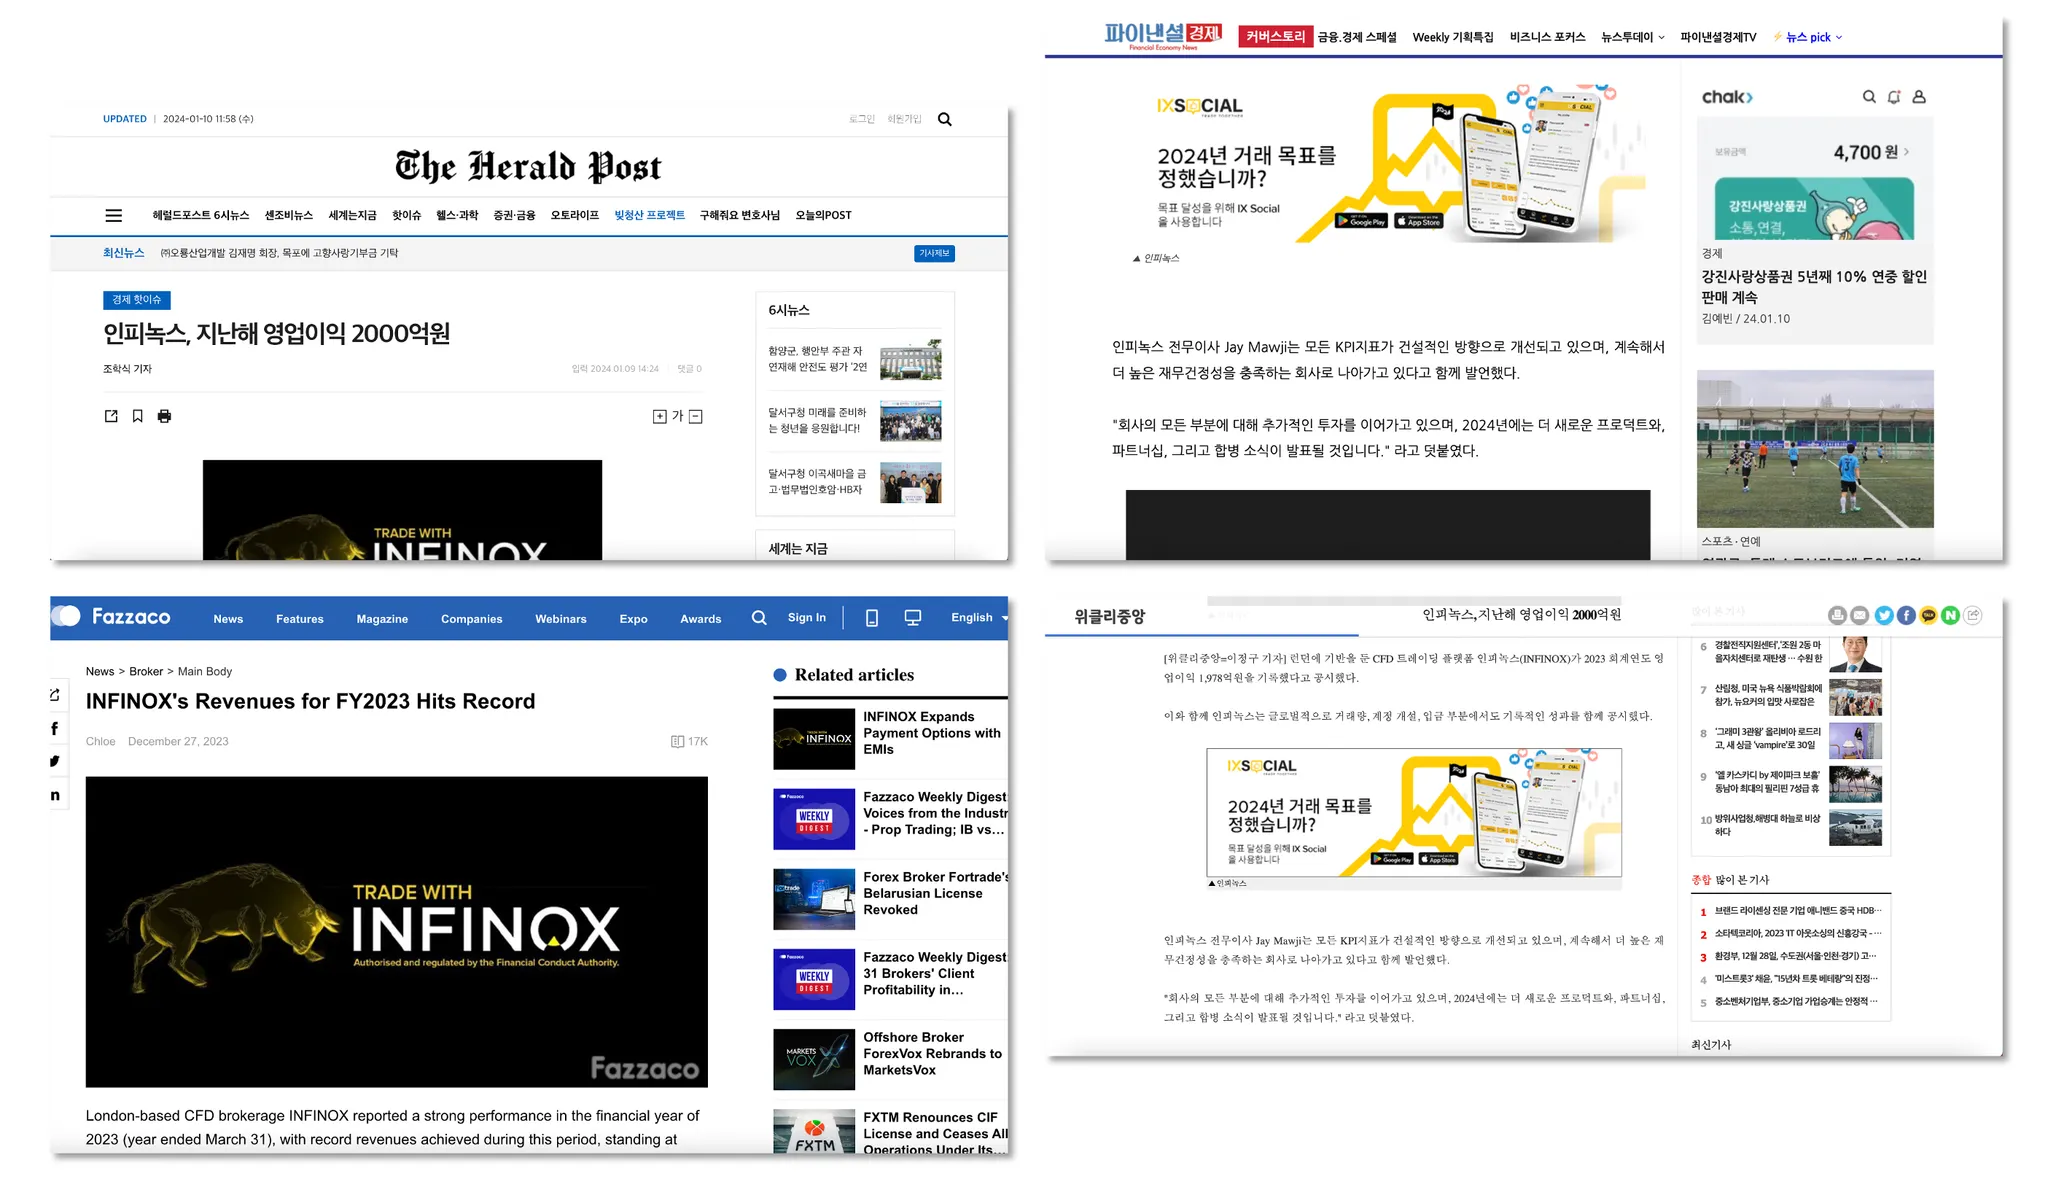Click the Fazzaco mobile device icon
This screenshot has width=2048, height=1193.
point(871,618)
